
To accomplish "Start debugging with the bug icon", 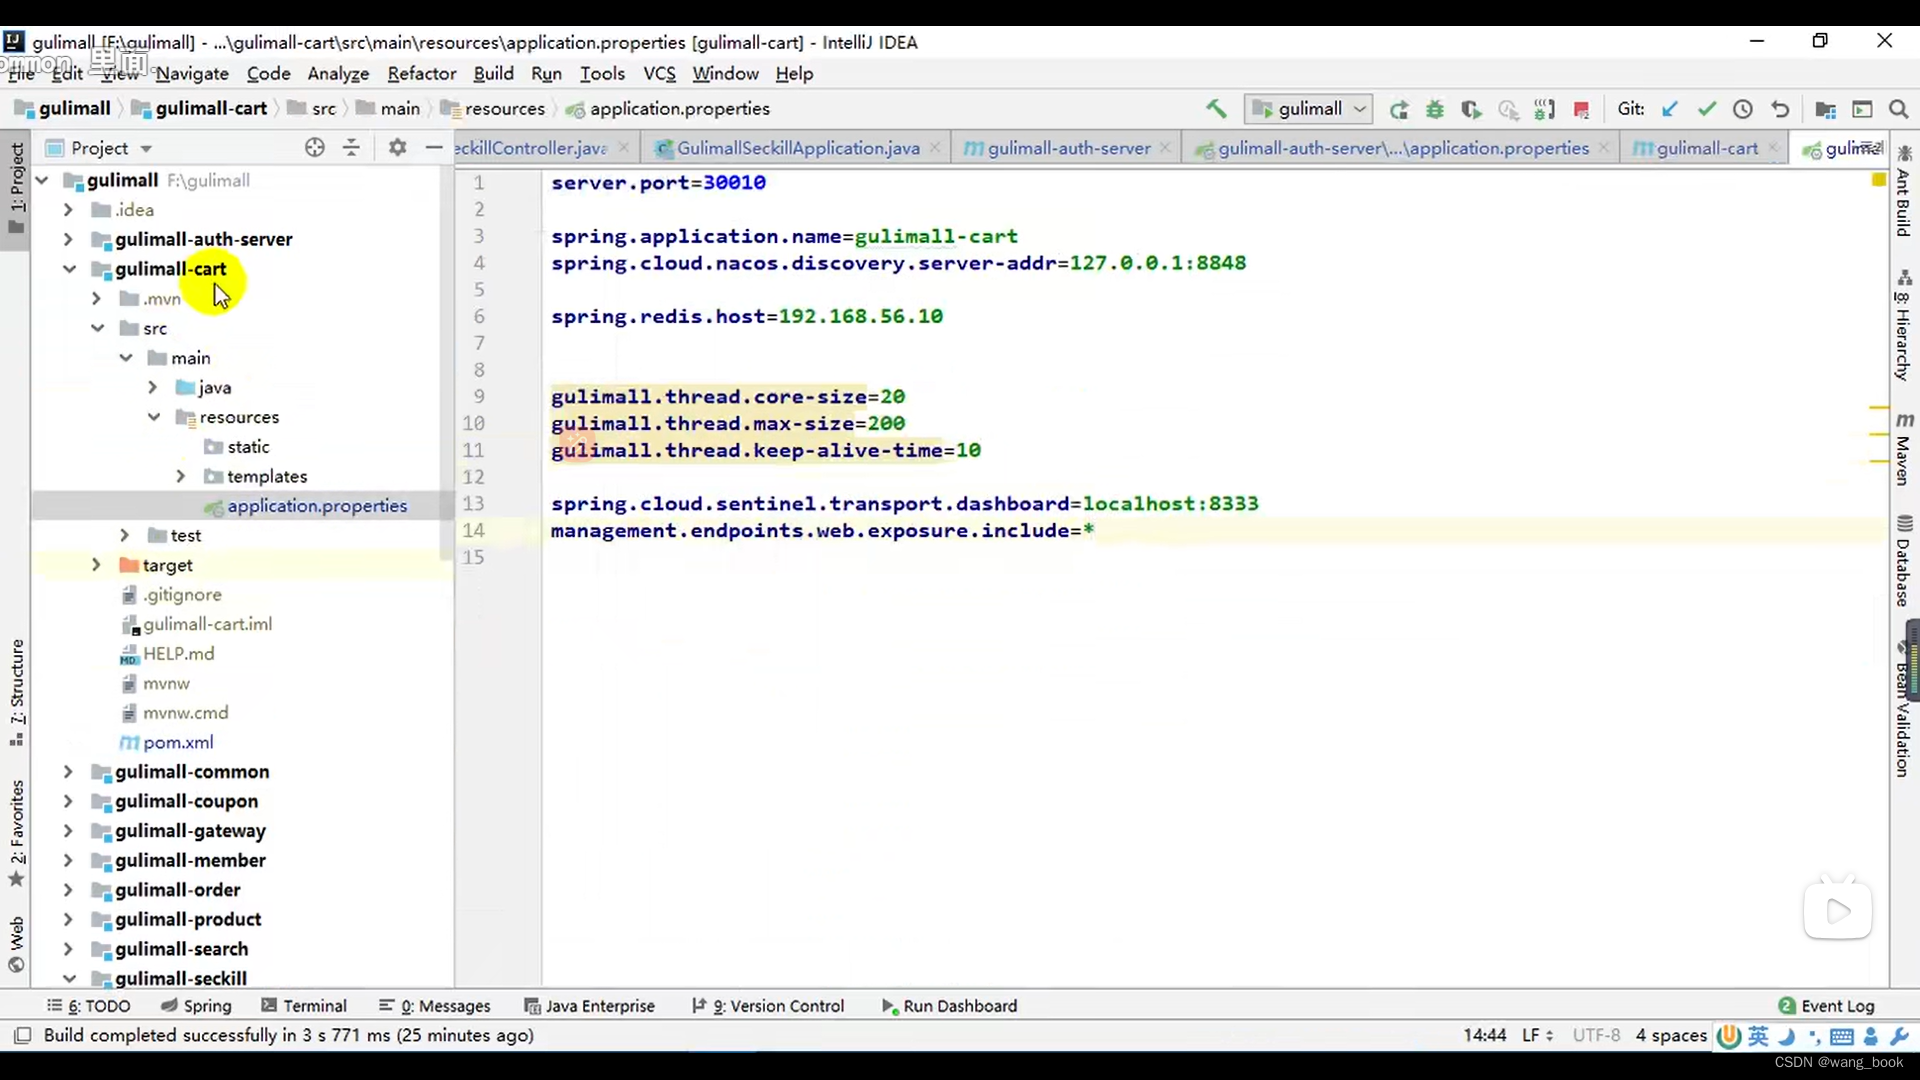I will pyautogui.click(x=1435, y=109).
